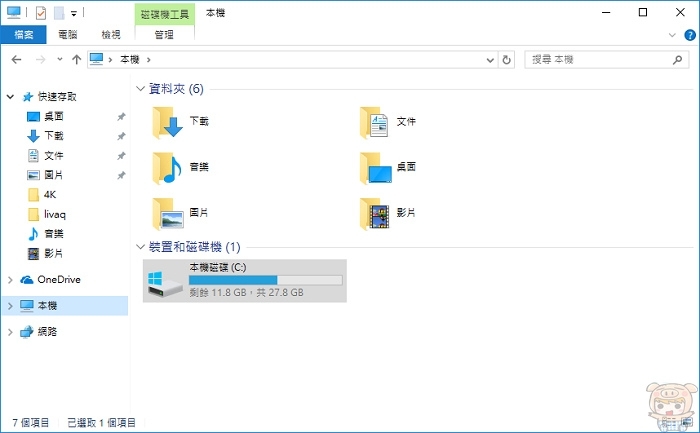This screenshot has height=433, width=700.
Task: Open the address bar history dropdown
Action: coord(490,59)
